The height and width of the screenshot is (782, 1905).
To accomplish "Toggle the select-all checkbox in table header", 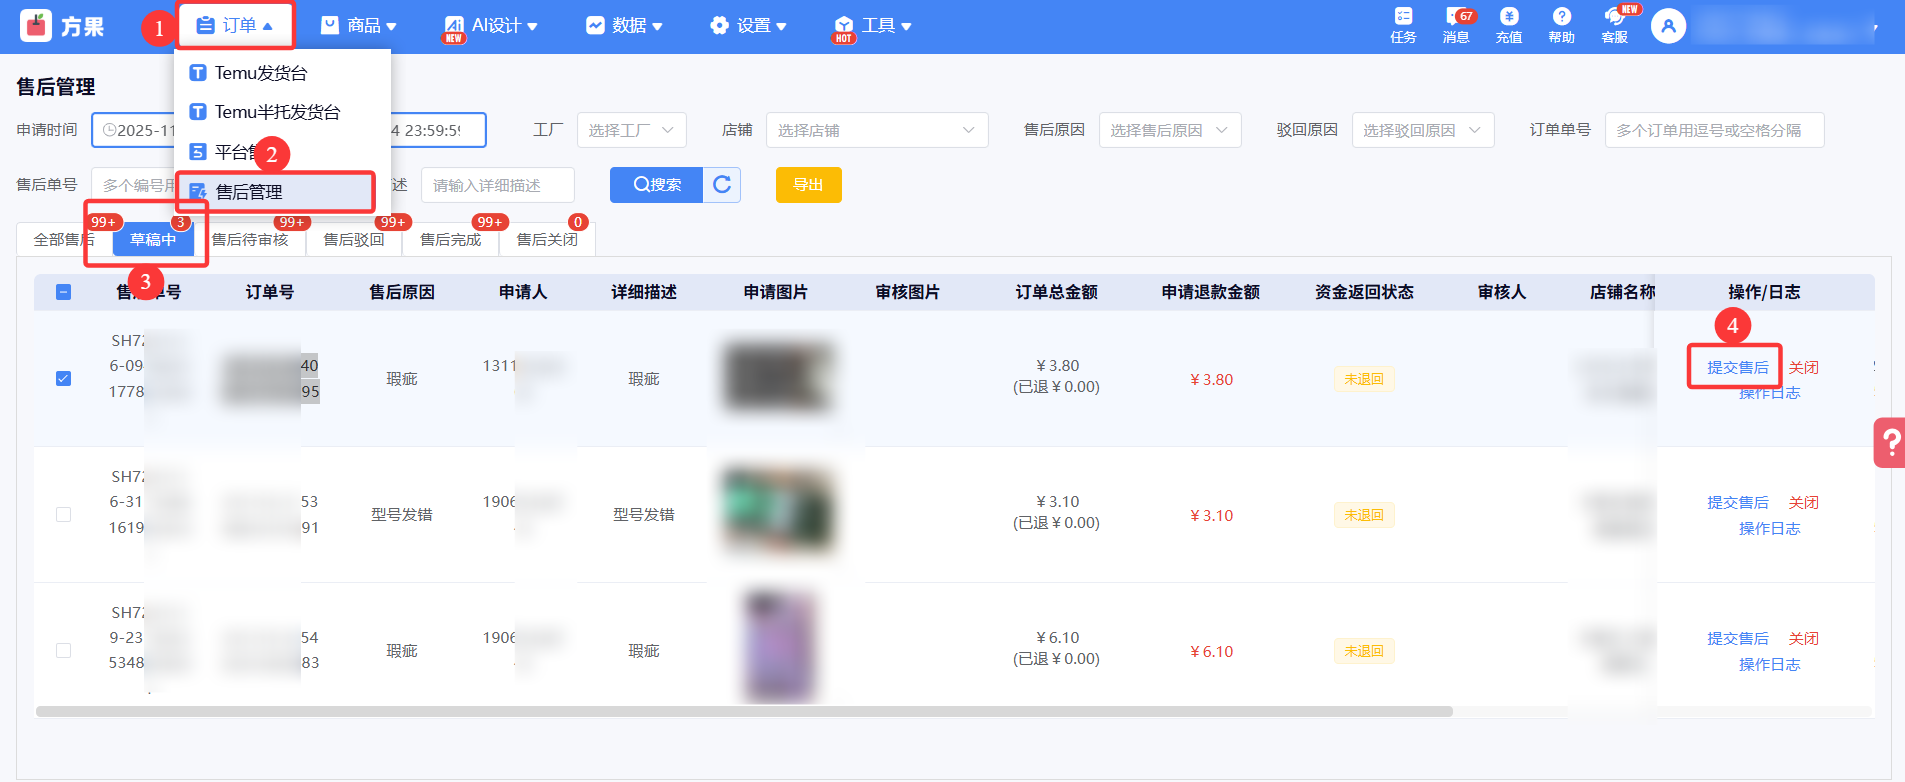I will (63, 292).
